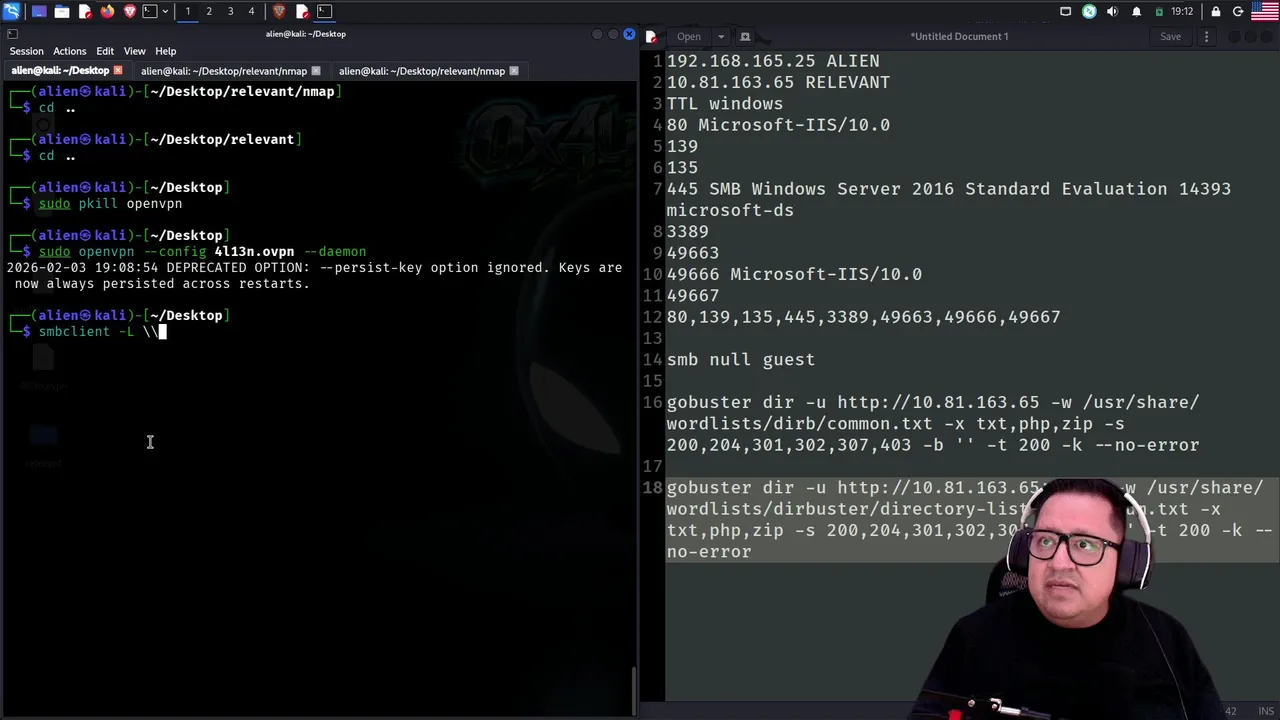This screenshot has width=1280, height=720.
Task: Click the 445 SMB Windows Server 2016 line
Action: [x=949, y=199]
